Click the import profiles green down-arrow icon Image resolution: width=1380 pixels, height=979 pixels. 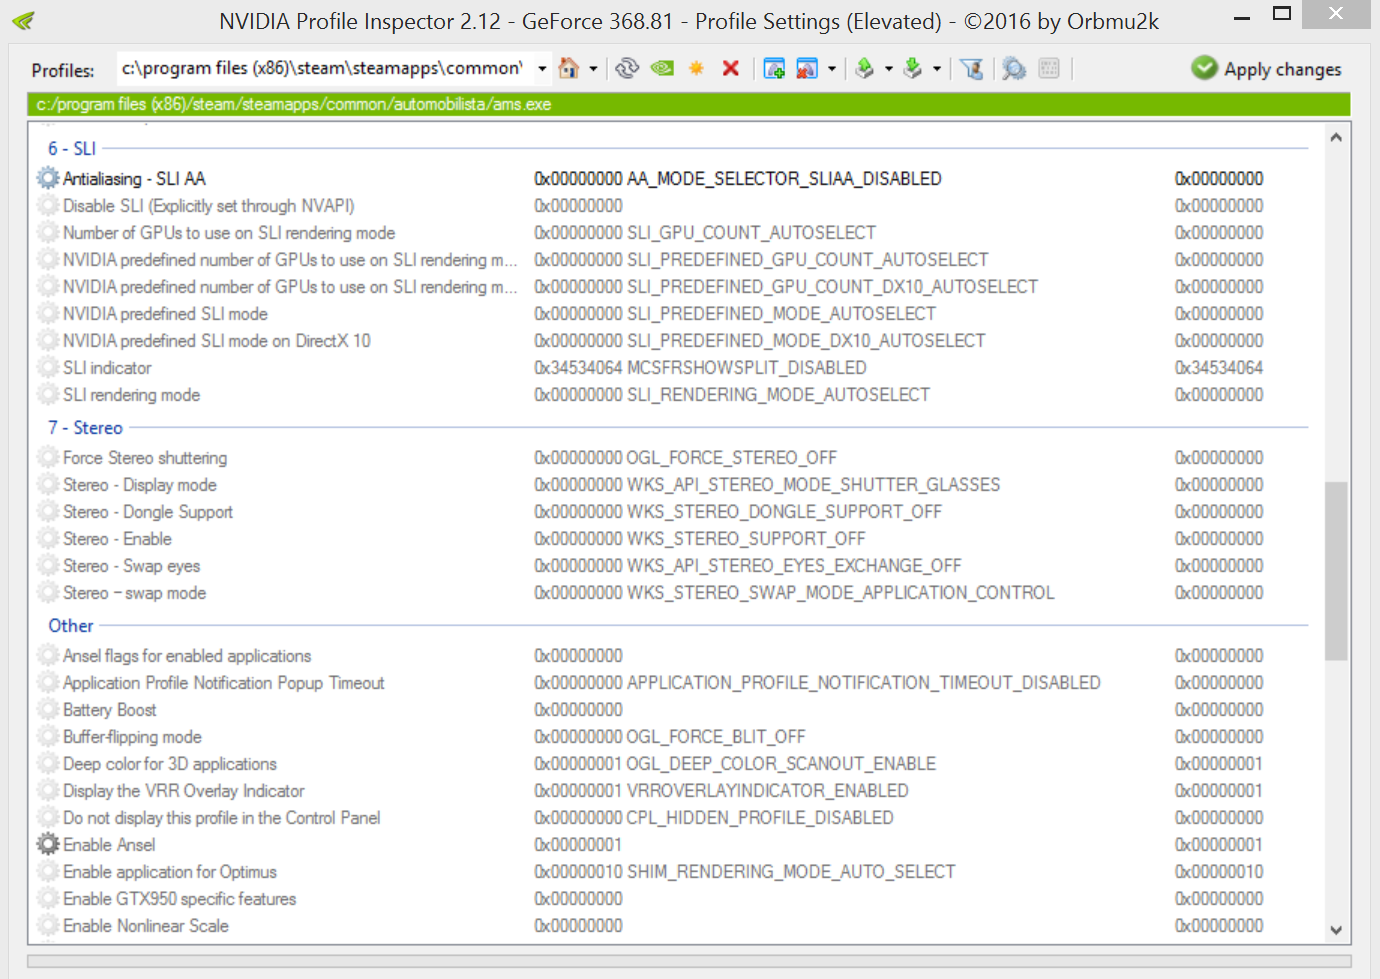pyautogui.click(x=912, y=68)
